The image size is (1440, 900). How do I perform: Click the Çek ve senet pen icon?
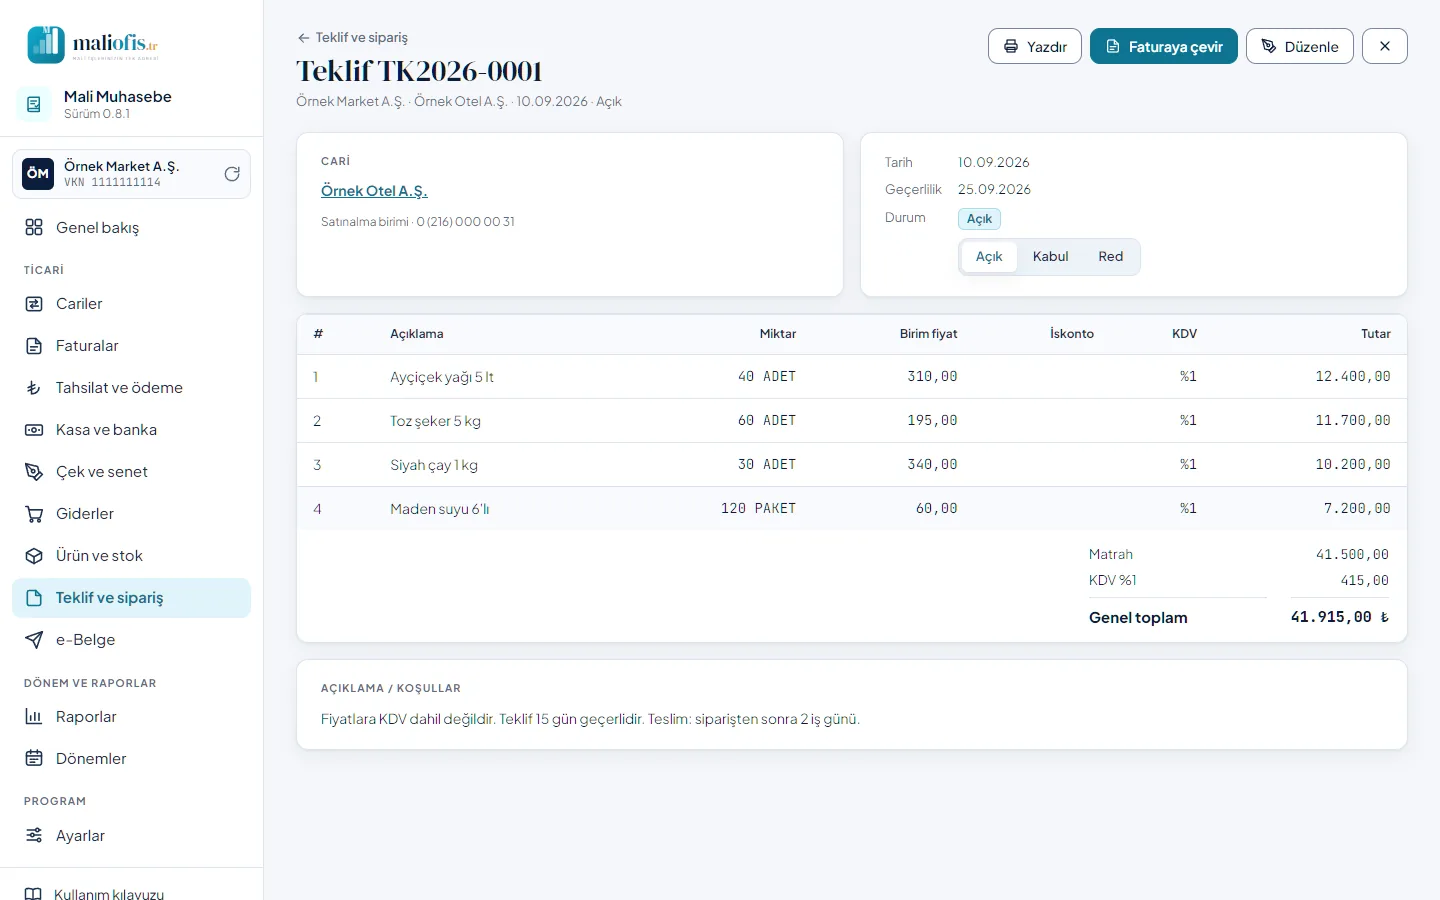click(x=34, y=472)
